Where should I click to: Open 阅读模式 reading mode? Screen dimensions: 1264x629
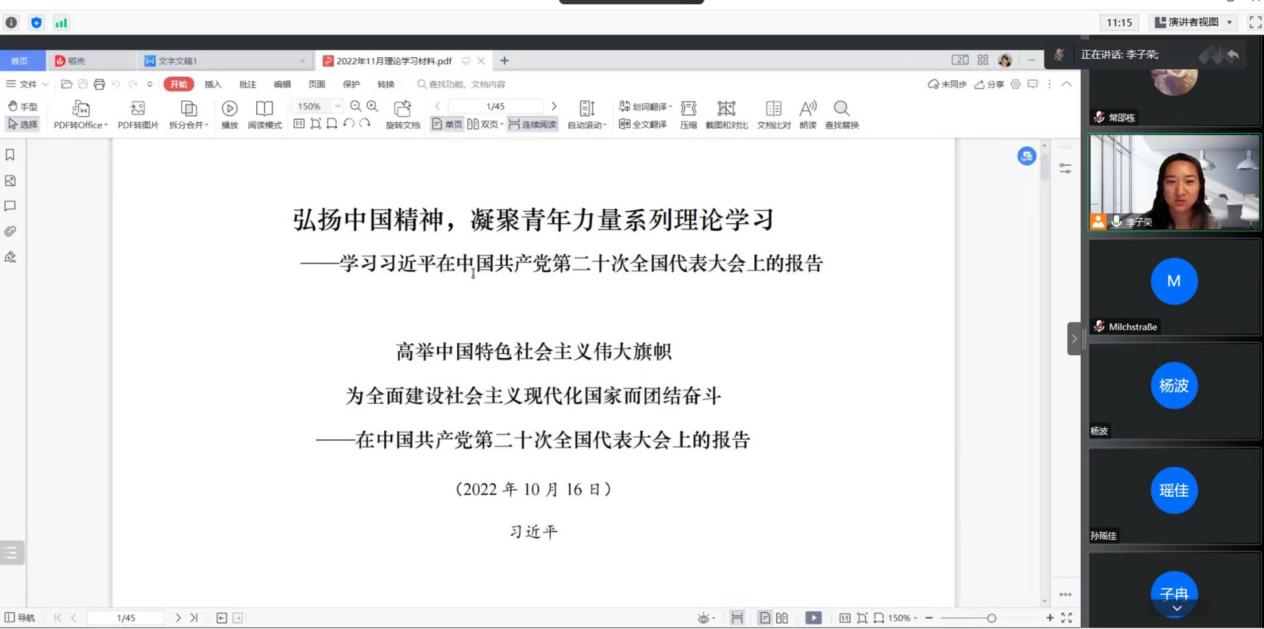pos(264,108)
